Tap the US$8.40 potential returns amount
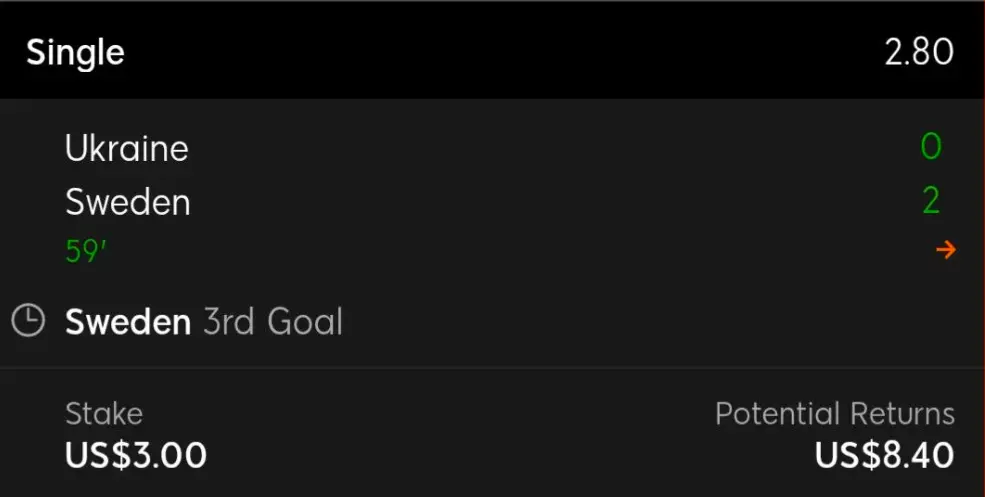The width and height of the screenshot is (985, 497). pos(884,455)
